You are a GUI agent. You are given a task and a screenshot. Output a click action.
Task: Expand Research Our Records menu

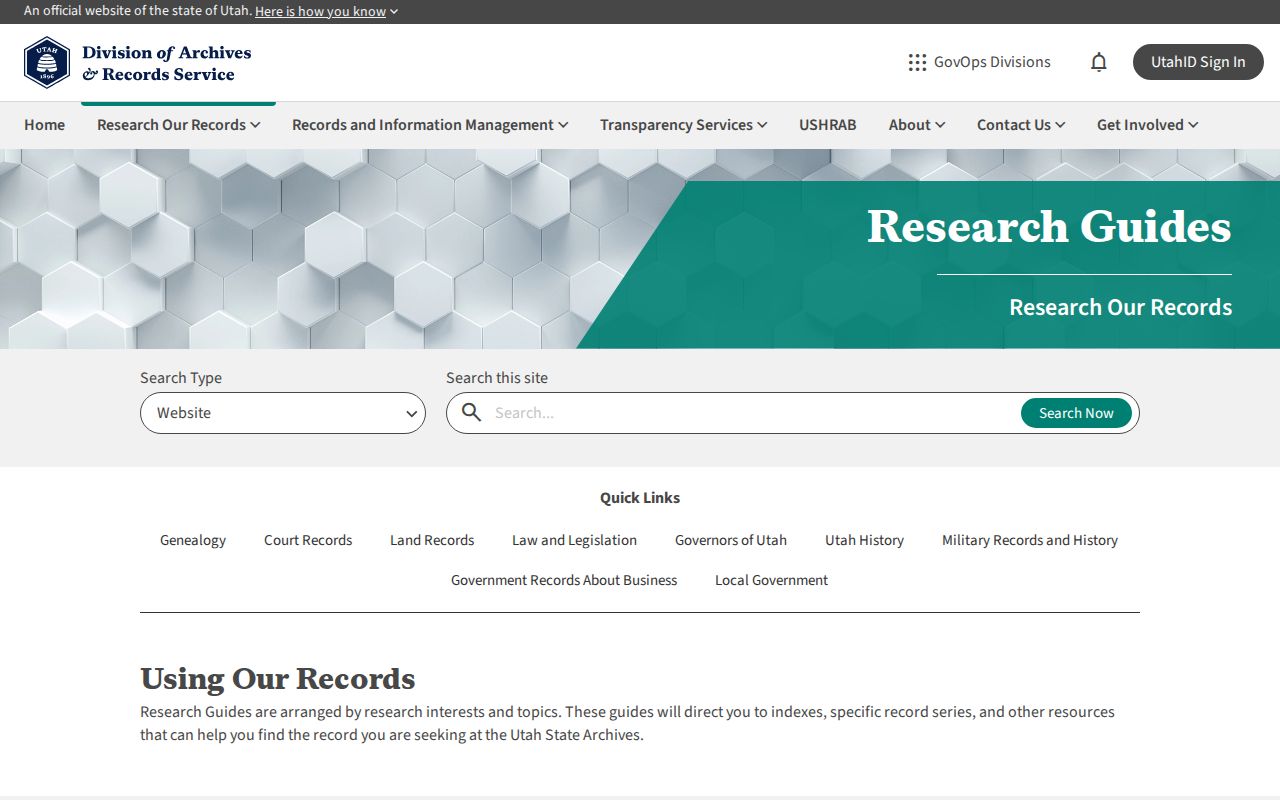click(x=178, y=125)
